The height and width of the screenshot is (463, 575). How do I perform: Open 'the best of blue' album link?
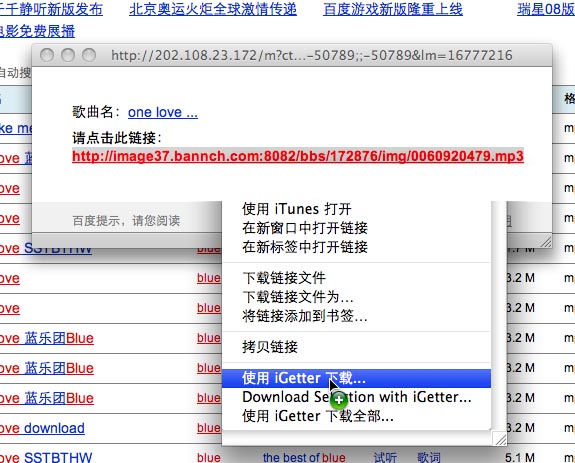click(x=304, y=458)
